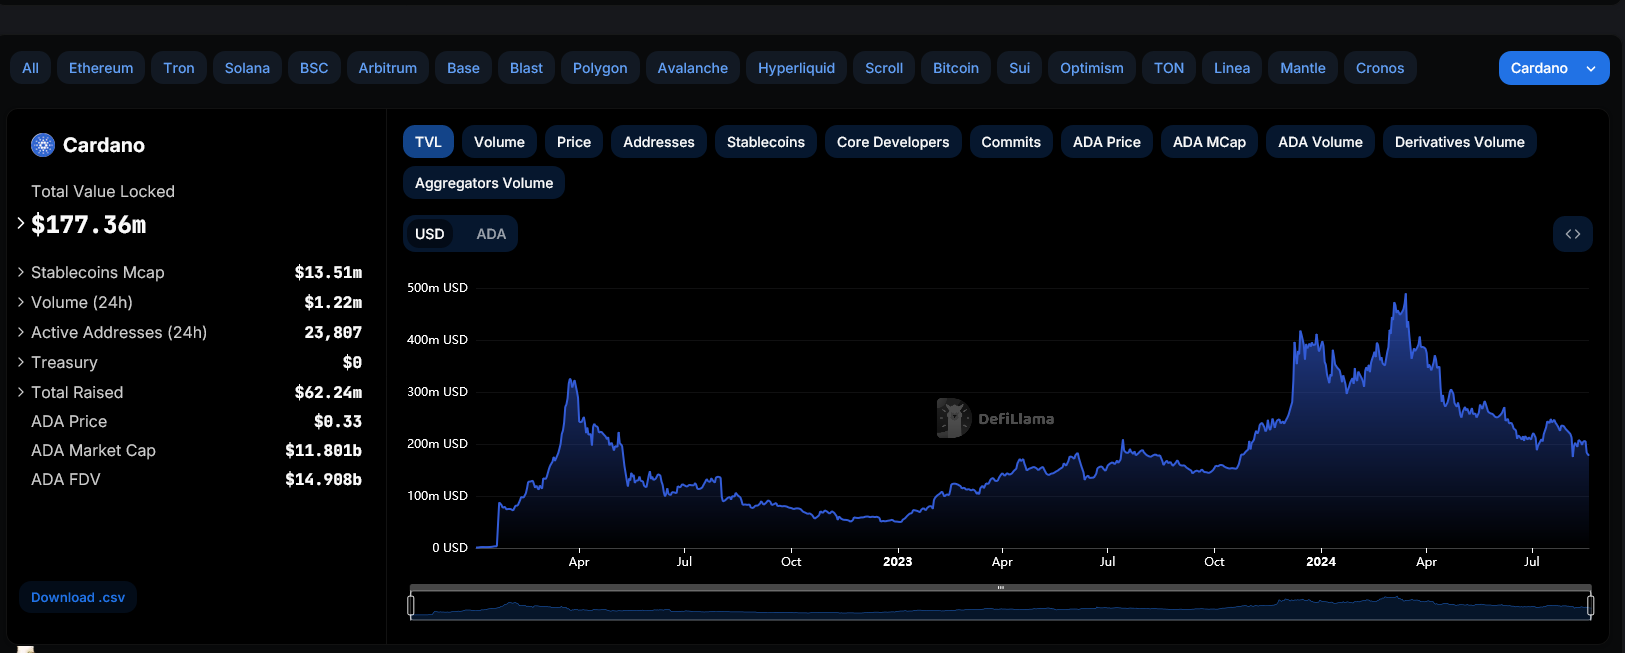Open the Cardano chain dropdown
Screen dimensions: 1625x653
[1553, 68]
